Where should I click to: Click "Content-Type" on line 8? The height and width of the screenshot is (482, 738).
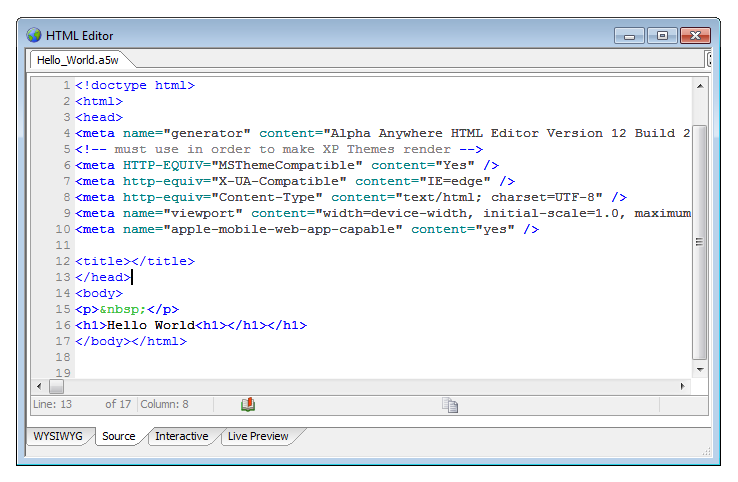[x=267, y=197]
